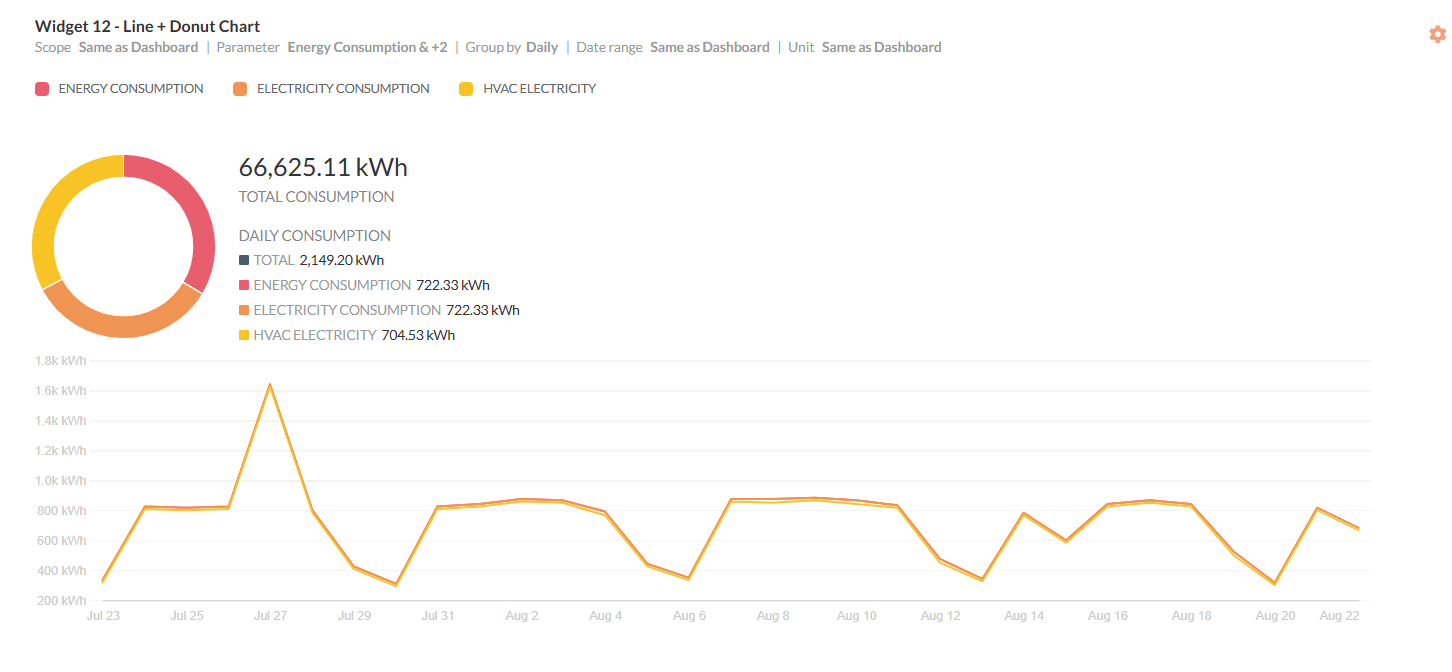This screenshot has height=672, width=1452.
Task: Click the HVAC ELECTRICITY 704.53 kWh row
Action: pos(346,335)
